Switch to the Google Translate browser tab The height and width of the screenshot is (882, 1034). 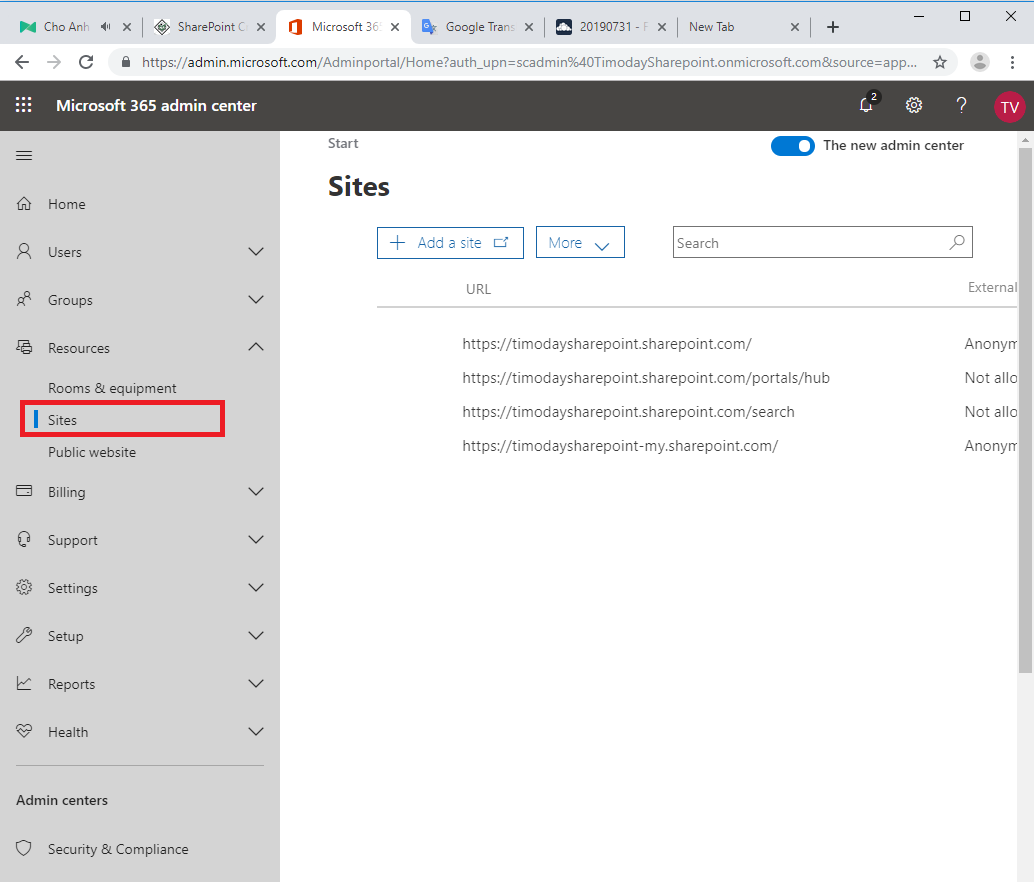pos(477,28)
